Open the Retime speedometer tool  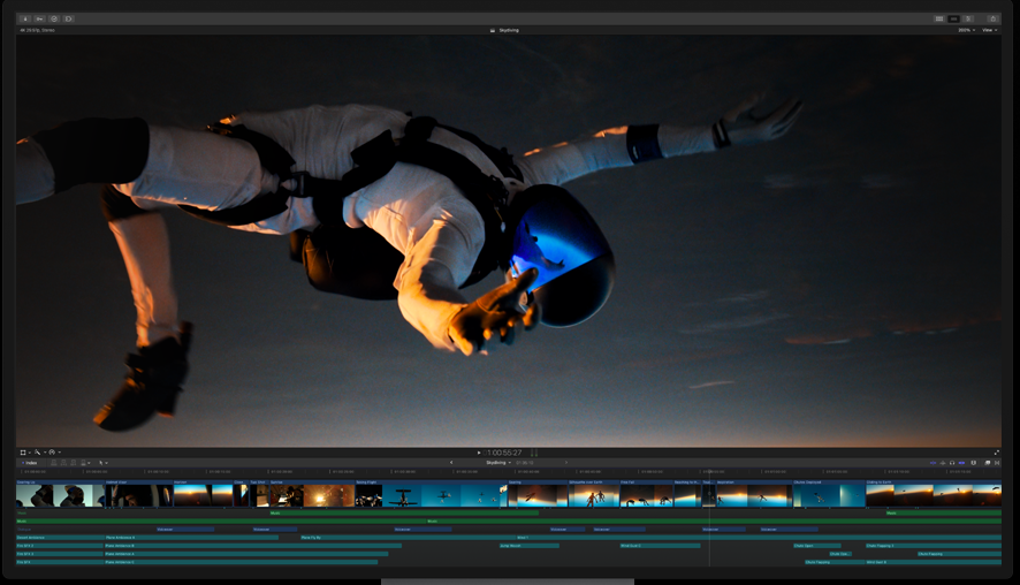(53, 452)
